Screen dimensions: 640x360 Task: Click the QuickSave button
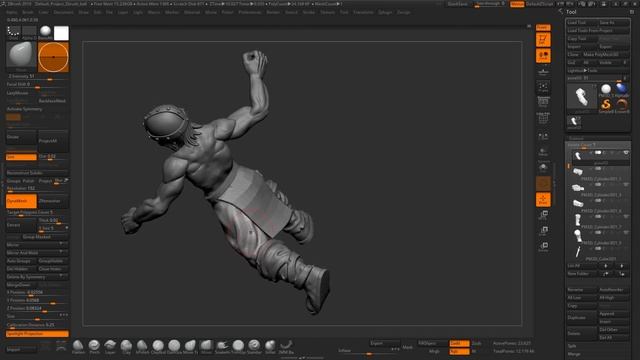[x=458, y=4]
